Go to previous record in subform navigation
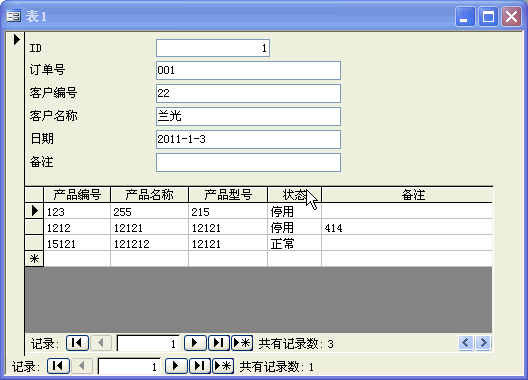Image resolution: width=528 pixels, height=380 pixels. coord(101,343)
